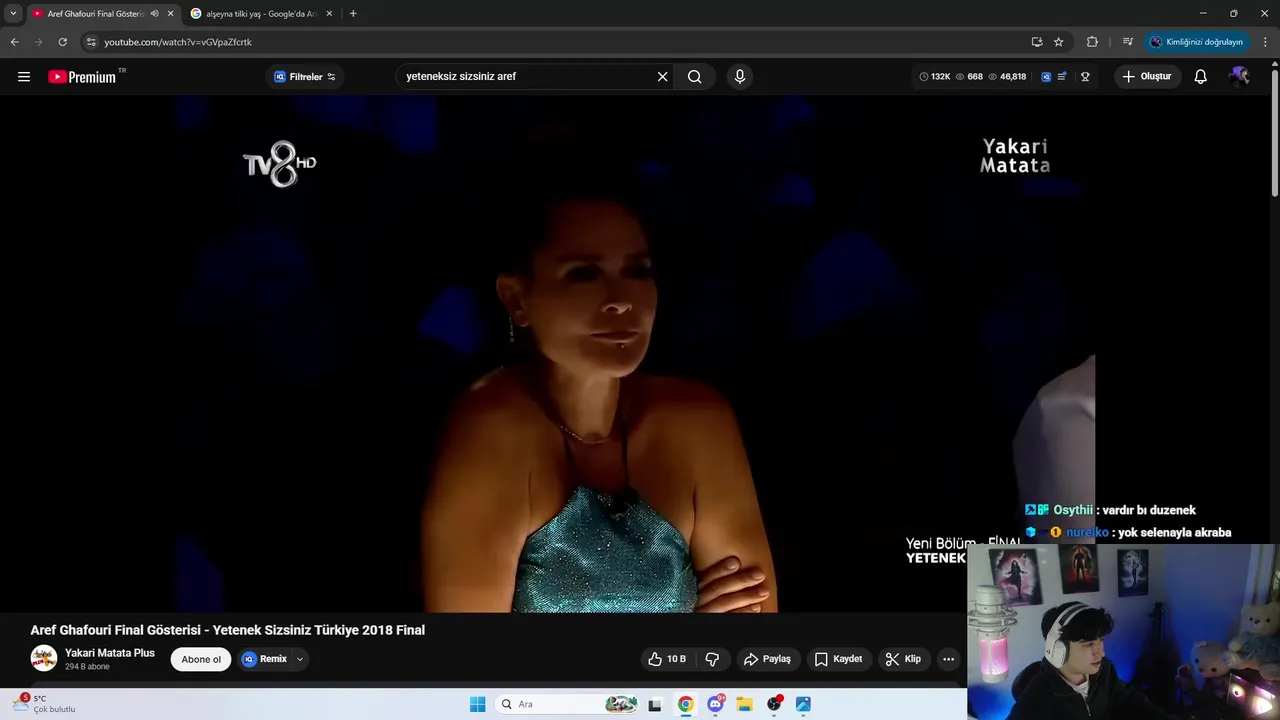This screenshot has width=1280, height=720.
Task: Open the Windows Start menu
Action: tap(478, 704)
